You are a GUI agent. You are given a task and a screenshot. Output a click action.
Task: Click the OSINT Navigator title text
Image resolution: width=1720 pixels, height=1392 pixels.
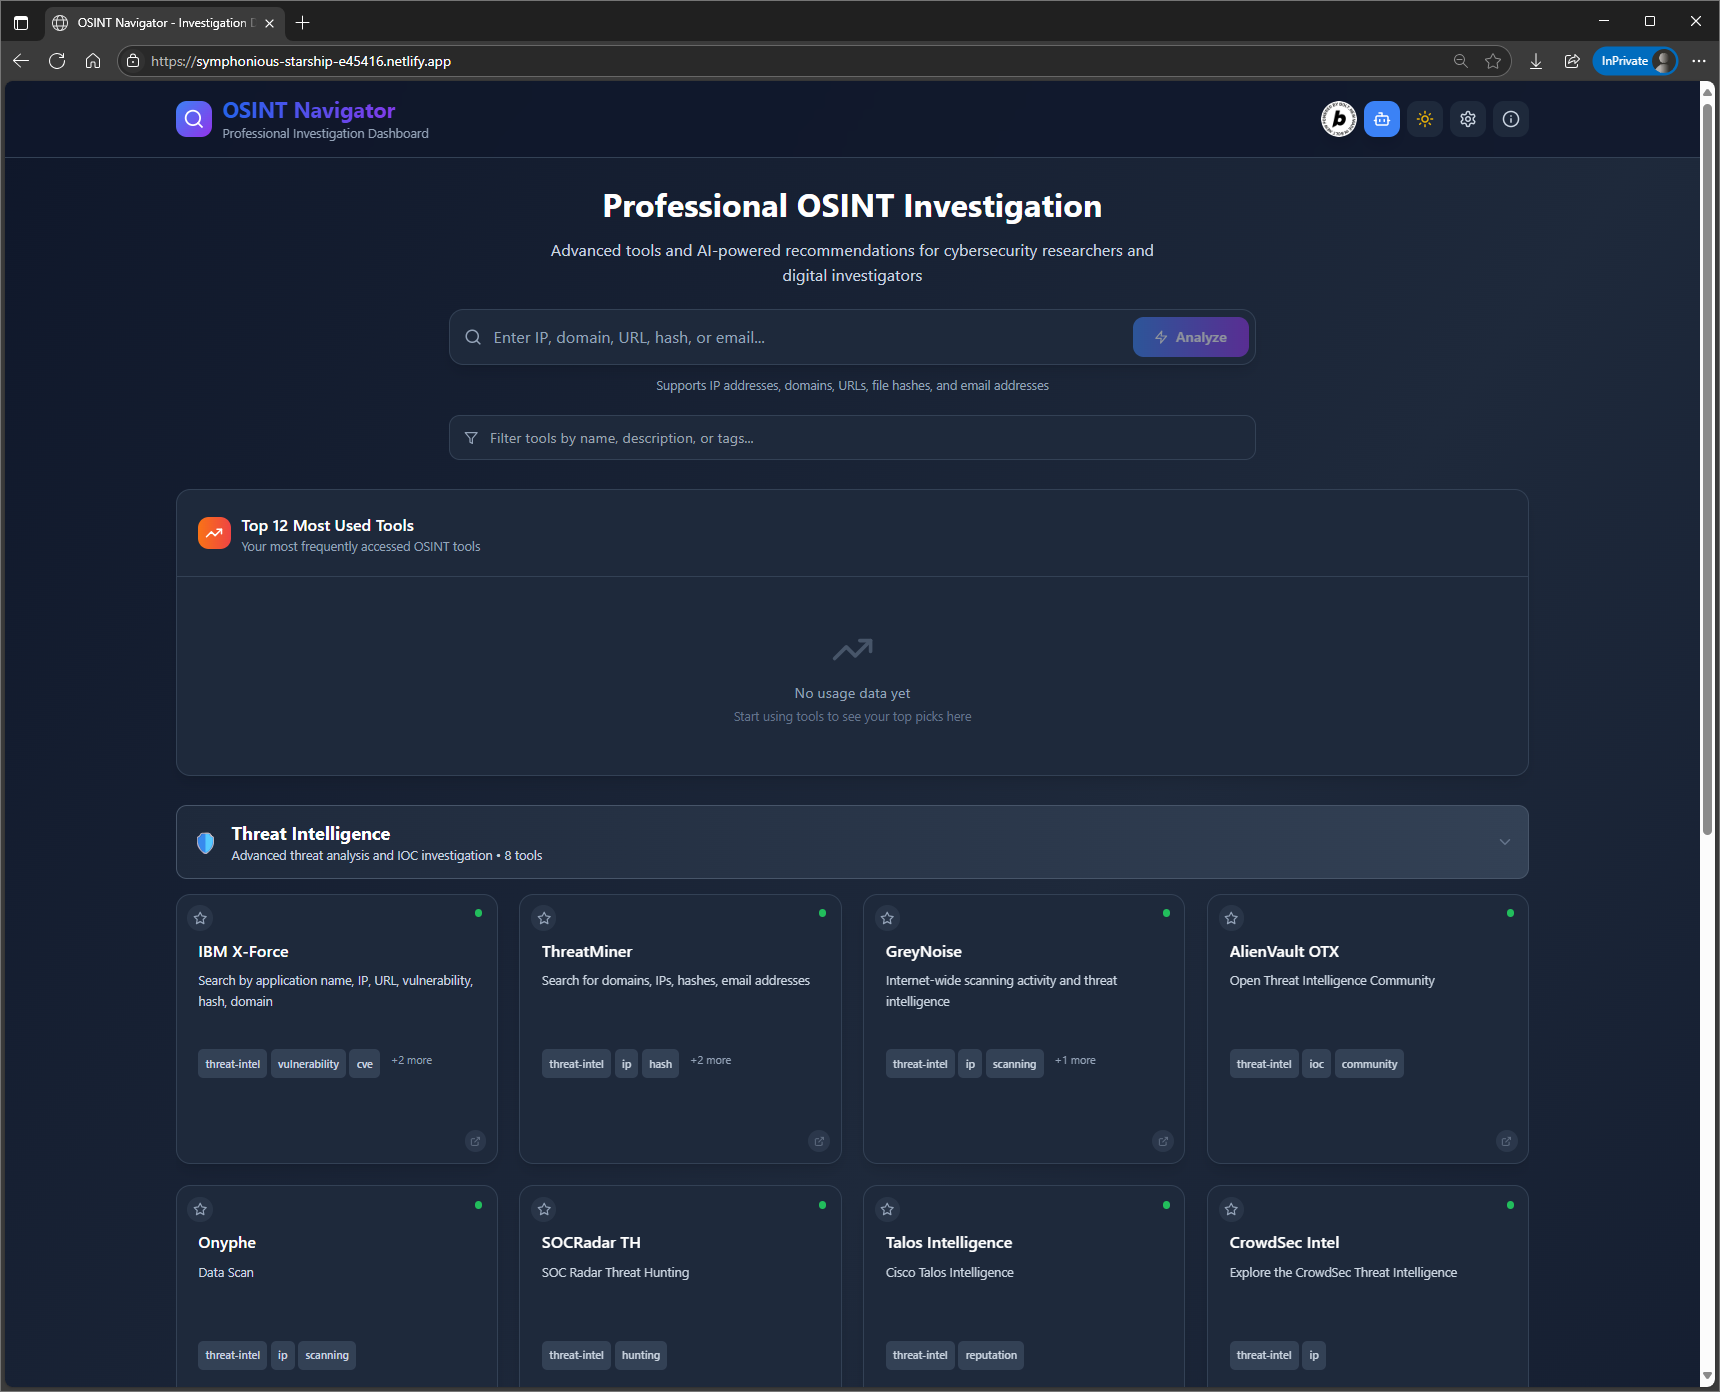tap(309, 110)
